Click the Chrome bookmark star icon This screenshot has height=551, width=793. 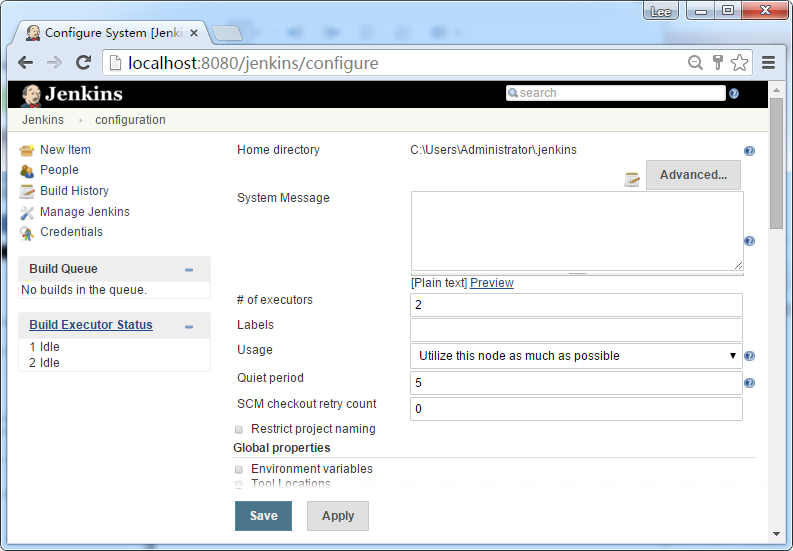[740, 63]
